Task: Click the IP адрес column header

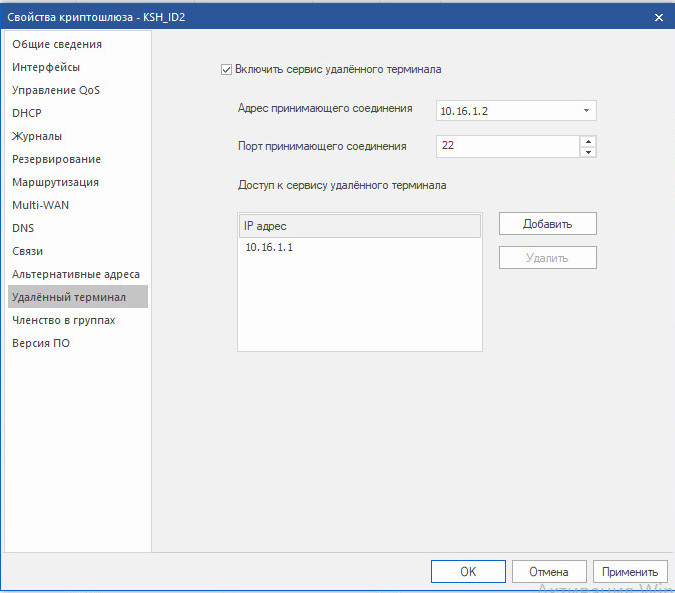Action: point(359,226)
